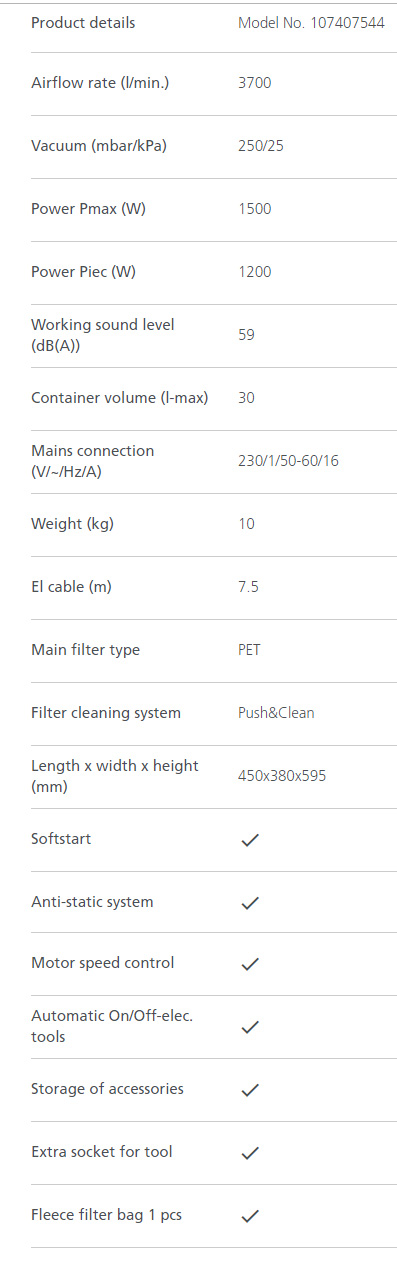Click the Automatic On/Off-elec. tools checkmark

pos(250,1027)
